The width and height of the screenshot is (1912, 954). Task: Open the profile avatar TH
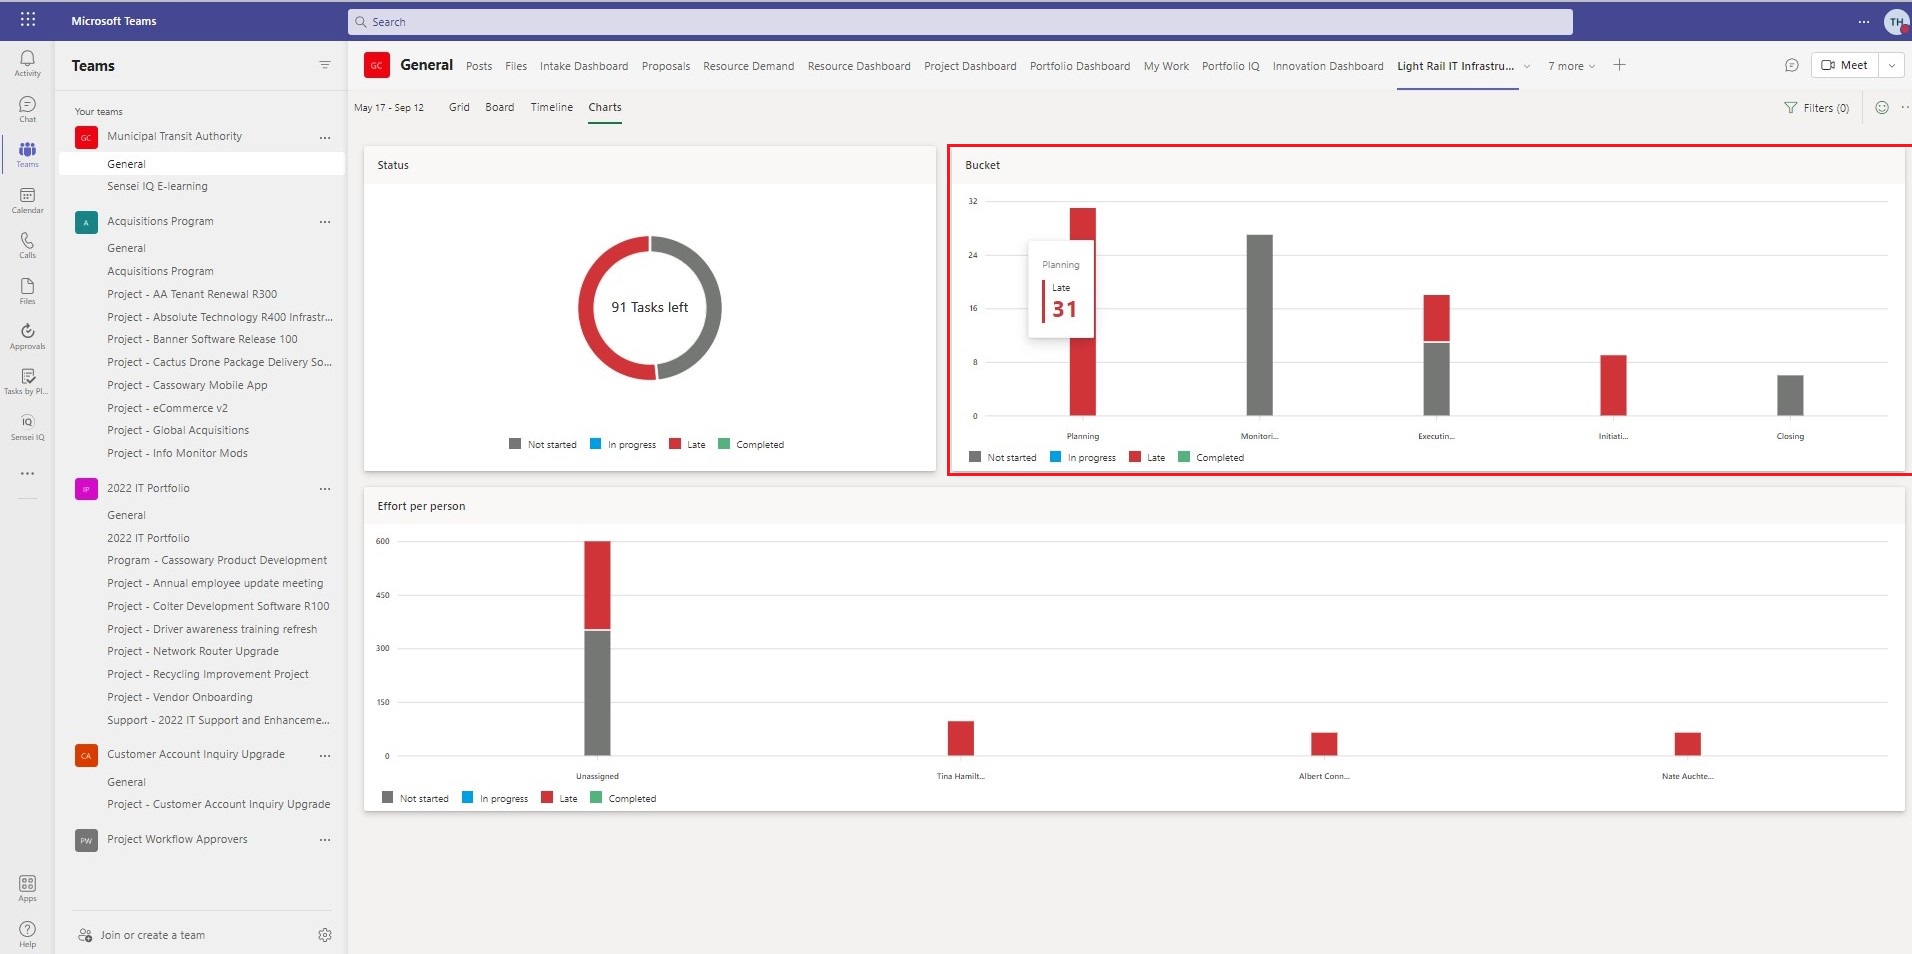point(1896,21)
